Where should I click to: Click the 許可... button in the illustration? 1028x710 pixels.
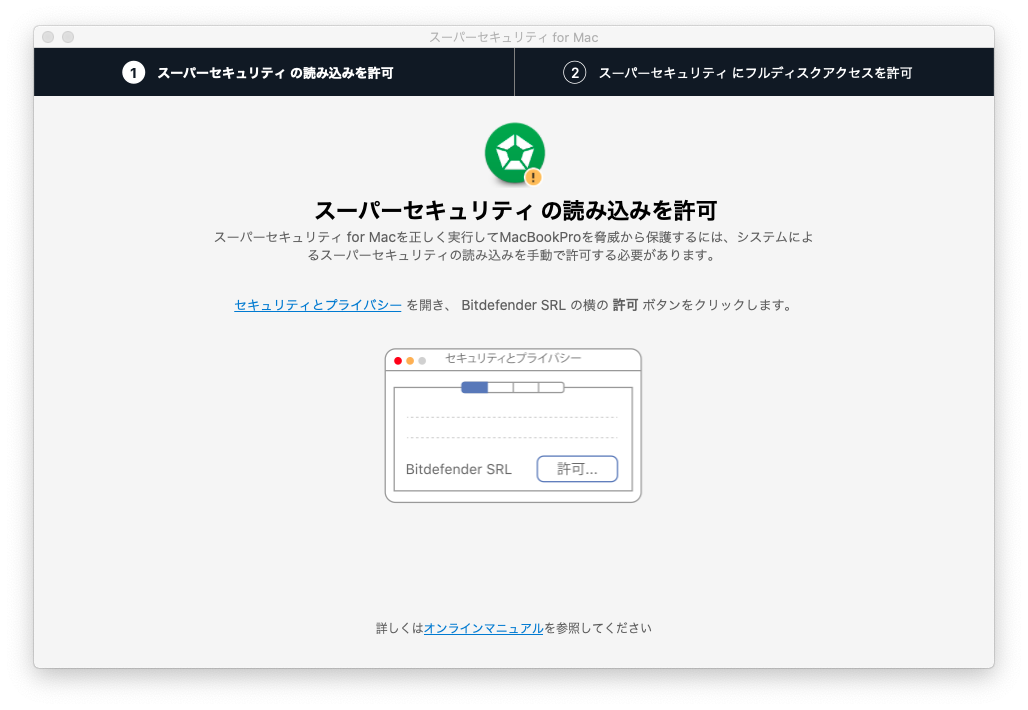(x=577, y=469)
